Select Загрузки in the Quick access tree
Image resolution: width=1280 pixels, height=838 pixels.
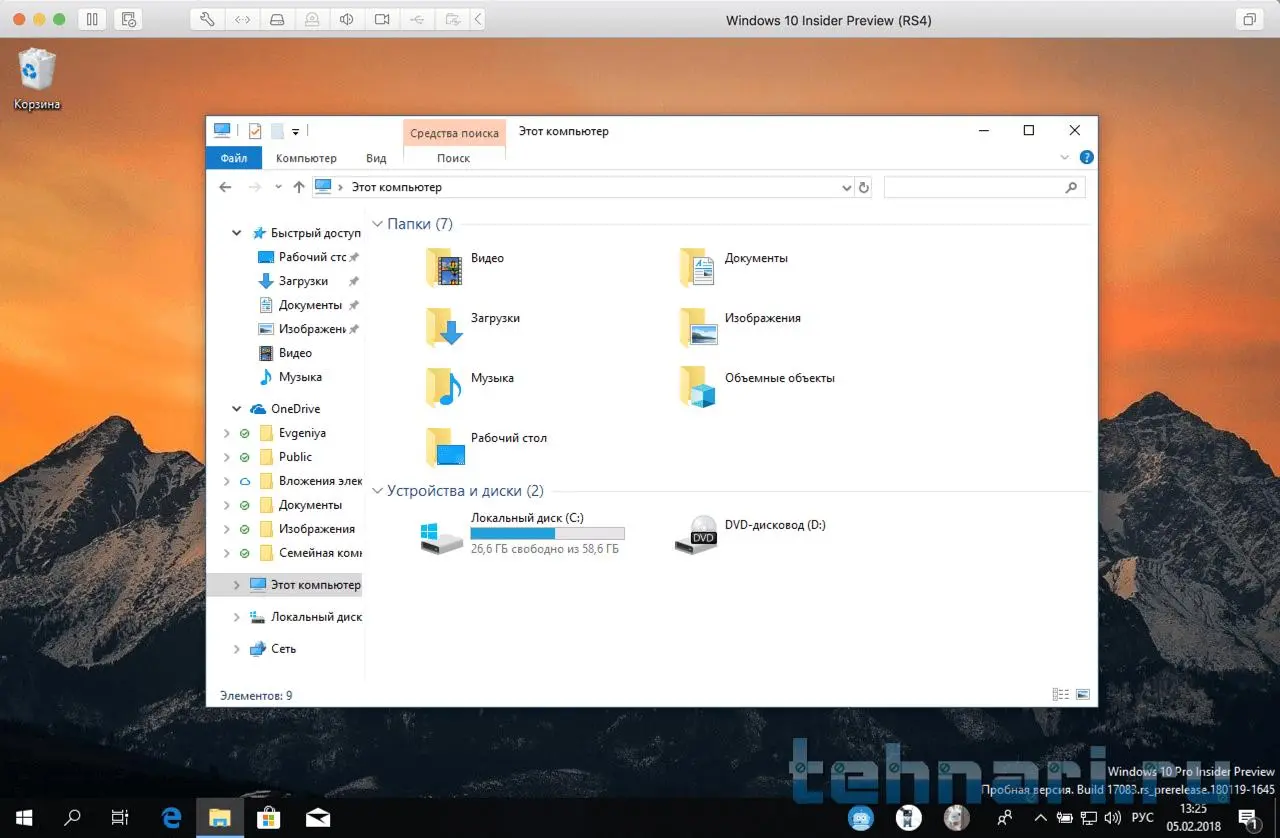click(304, 281)
